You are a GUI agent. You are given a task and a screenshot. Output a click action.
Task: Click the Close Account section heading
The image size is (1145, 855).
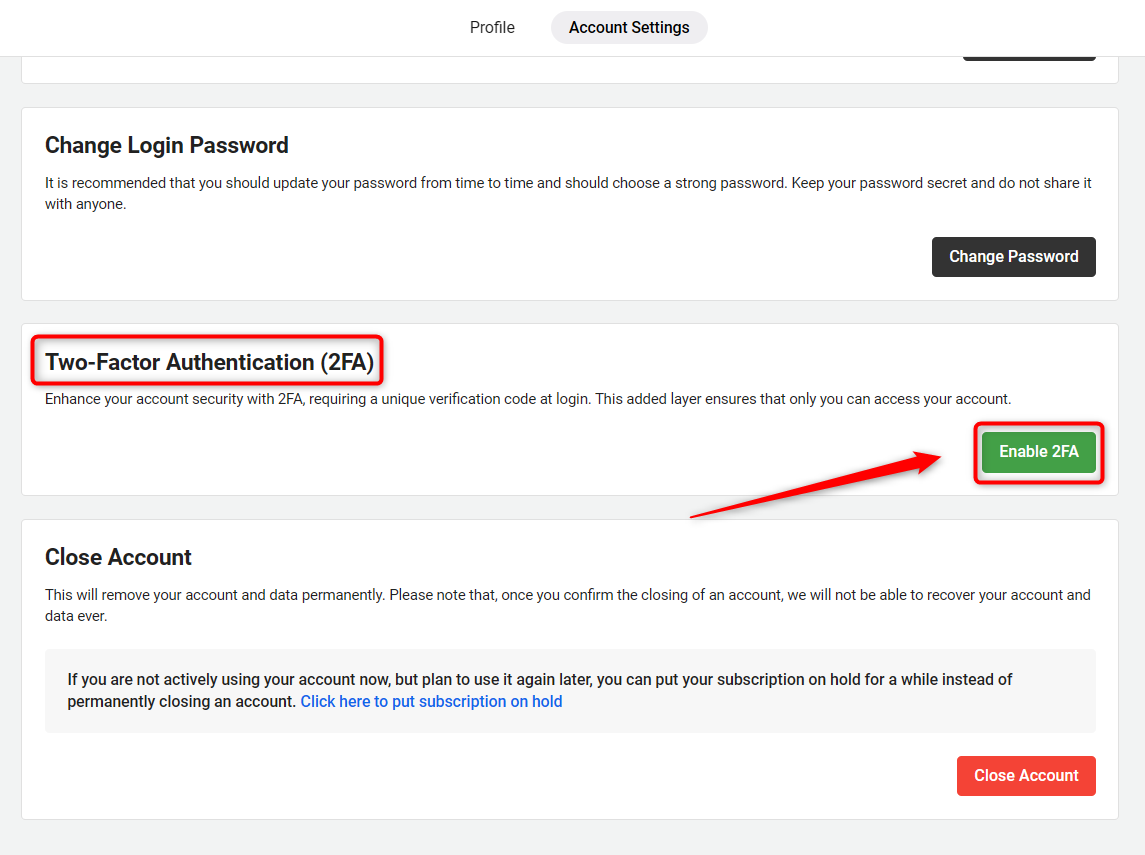pos(118,557)
